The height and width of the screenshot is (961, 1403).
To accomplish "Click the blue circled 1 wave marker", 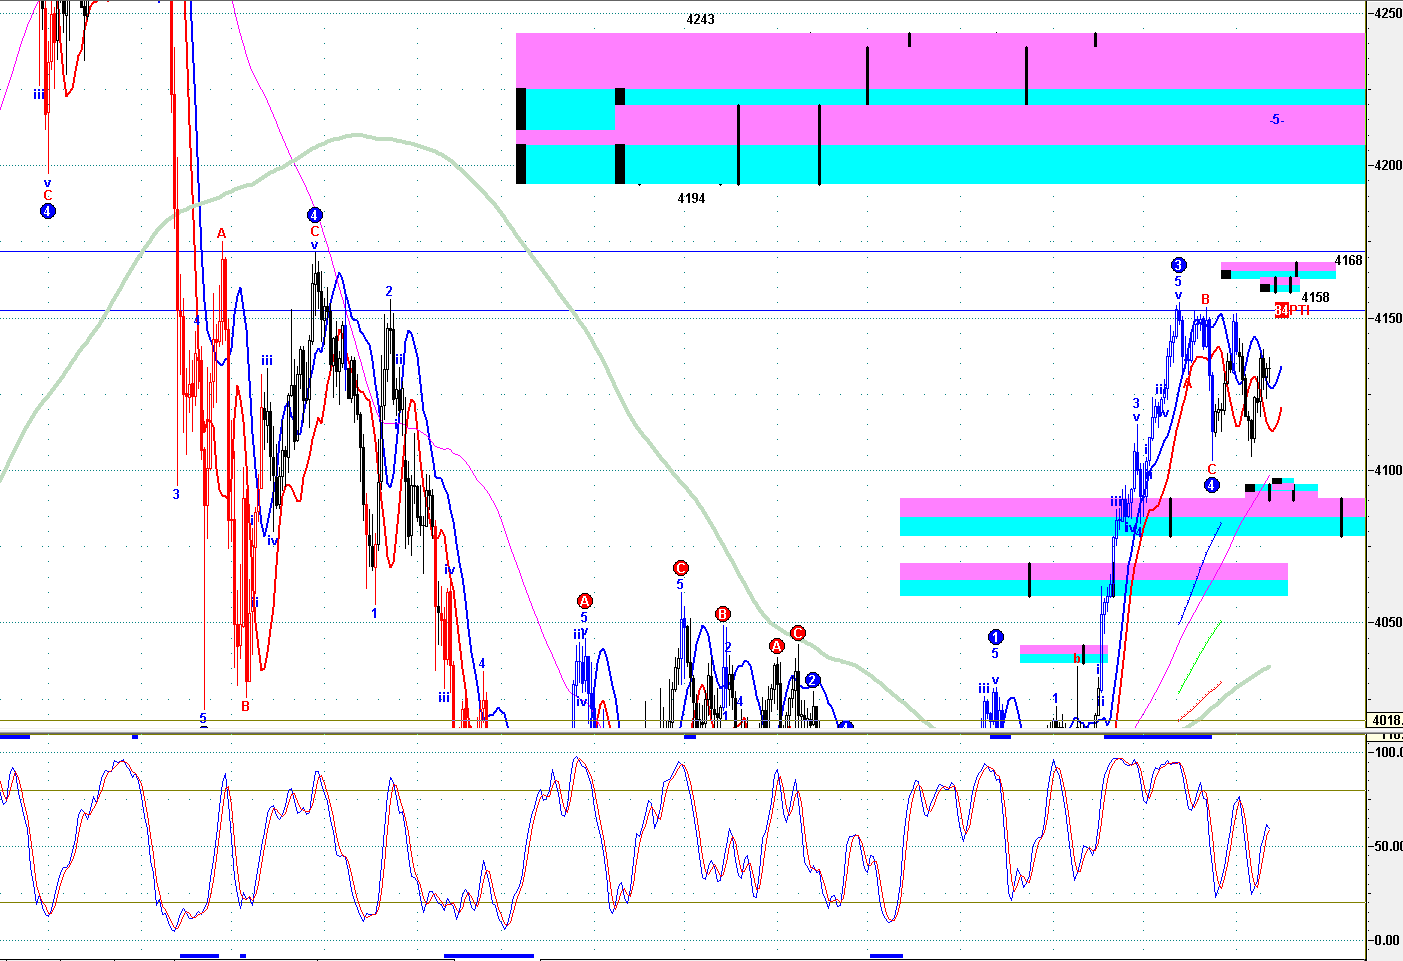I will click(995, 637).
